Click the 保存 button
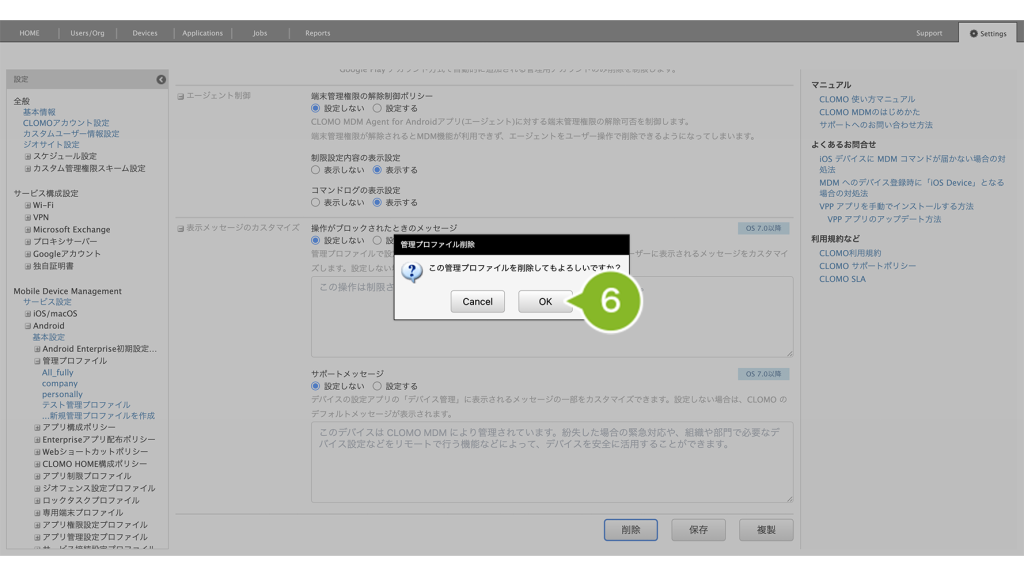This screenshot has height=576, width=1024. [698, 530]
